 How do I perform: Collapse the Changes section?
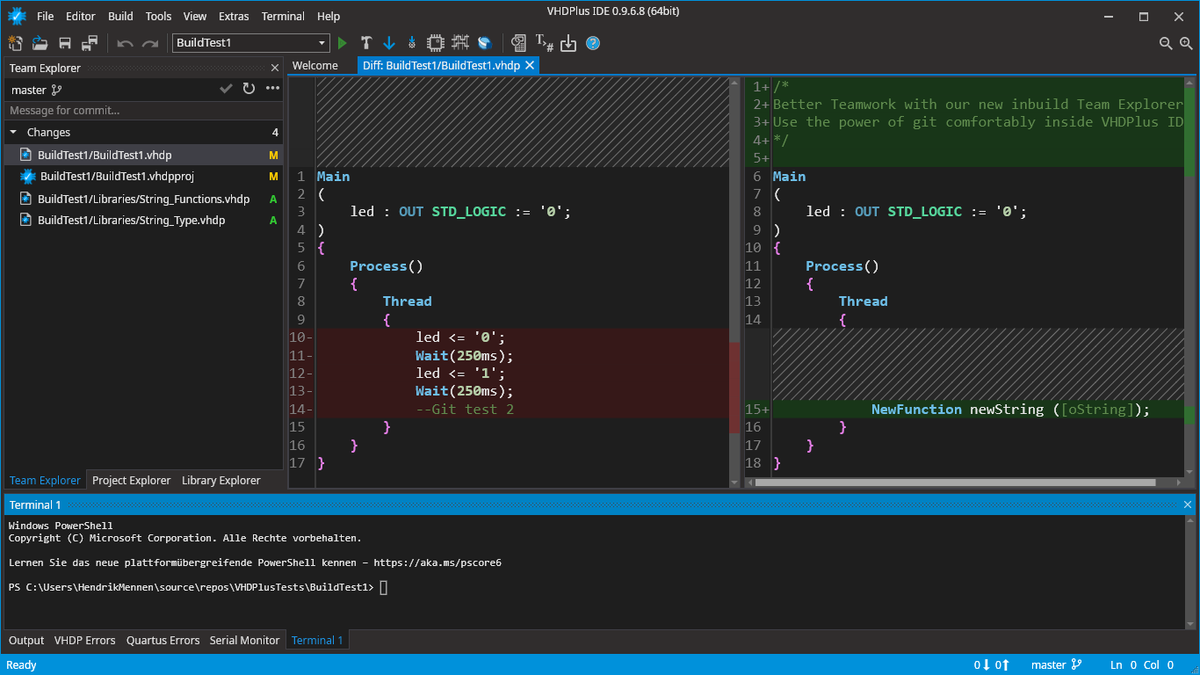pos(13,132)
